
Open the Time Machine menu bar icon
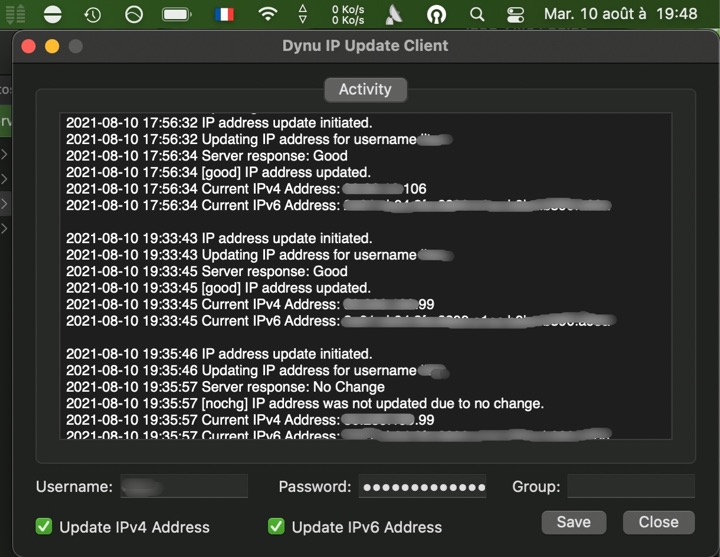point(92,15)
